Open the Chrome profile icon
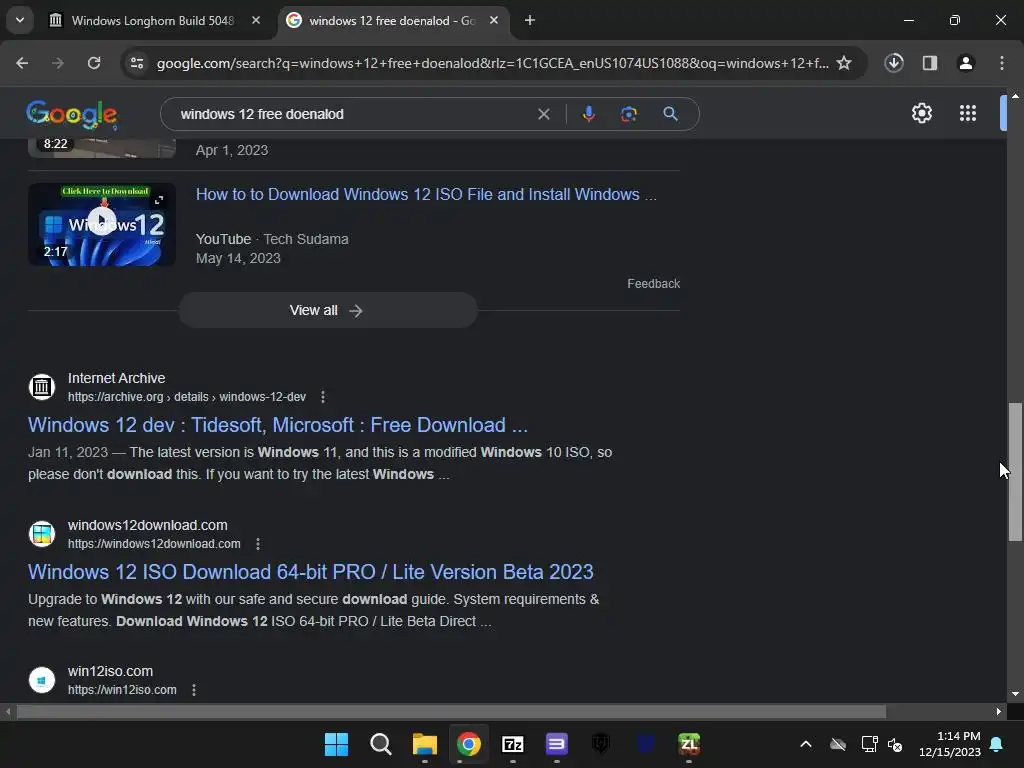 tap(966, 63)
